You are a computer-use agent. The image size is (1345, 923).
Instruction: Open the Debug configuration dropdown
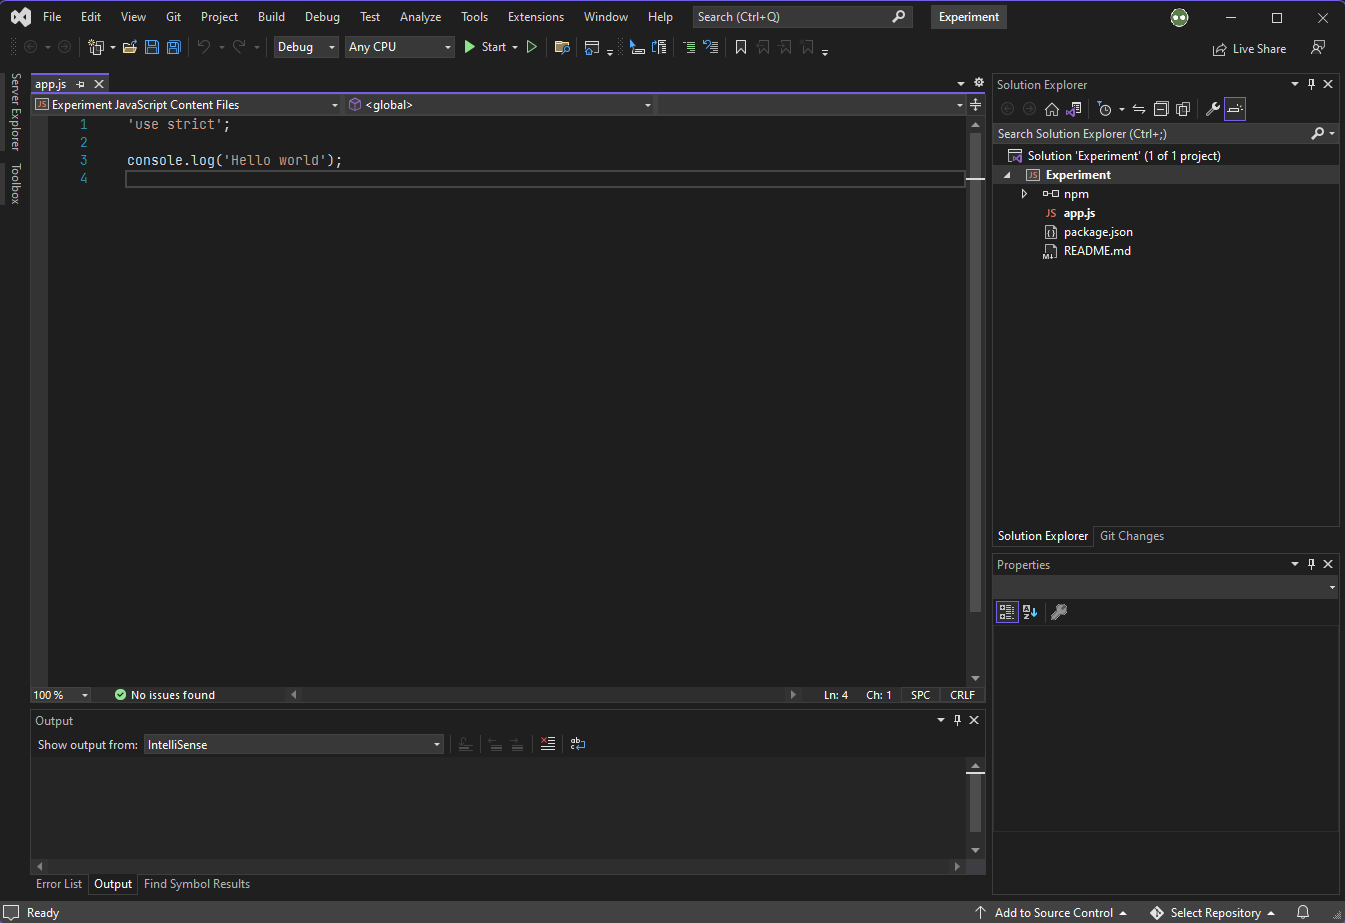tap(306, 47)
